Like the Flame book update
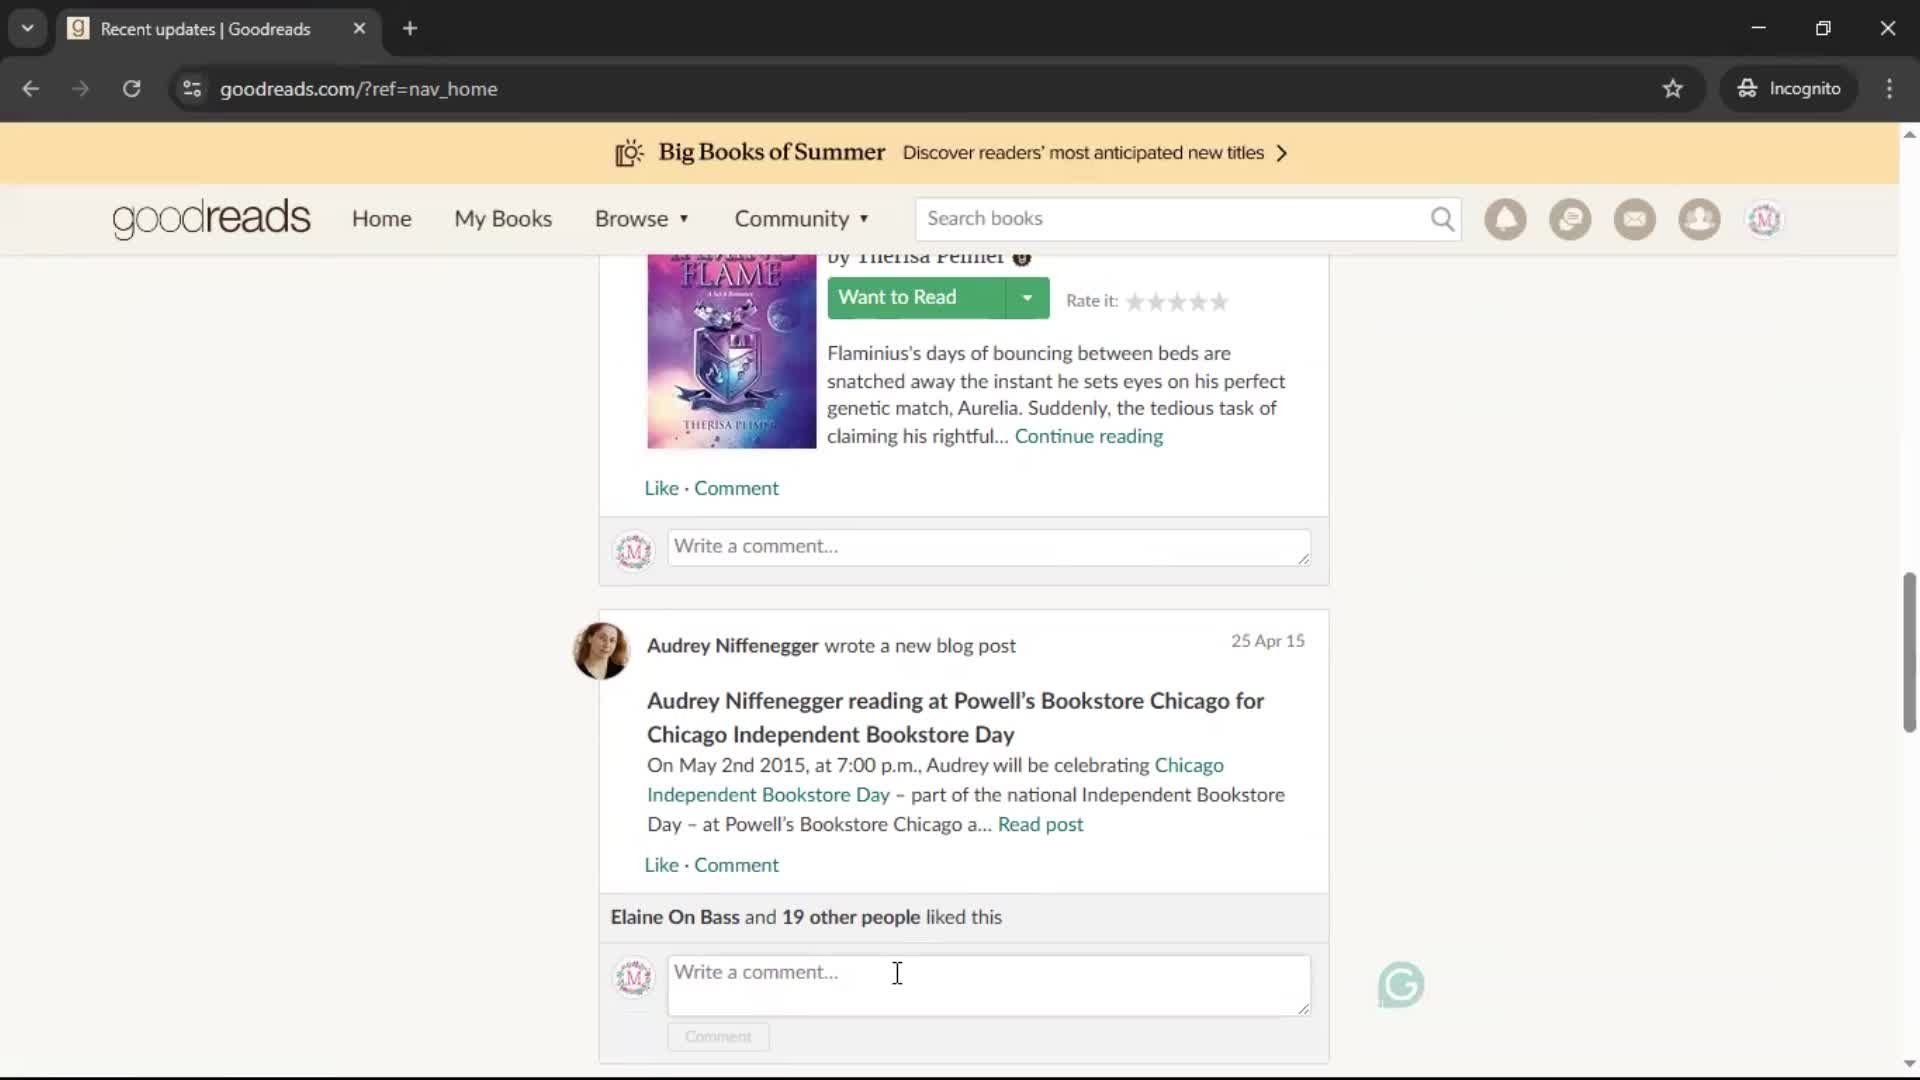This screenshot has width=1920, height=1080. click(x=661, y=488)
